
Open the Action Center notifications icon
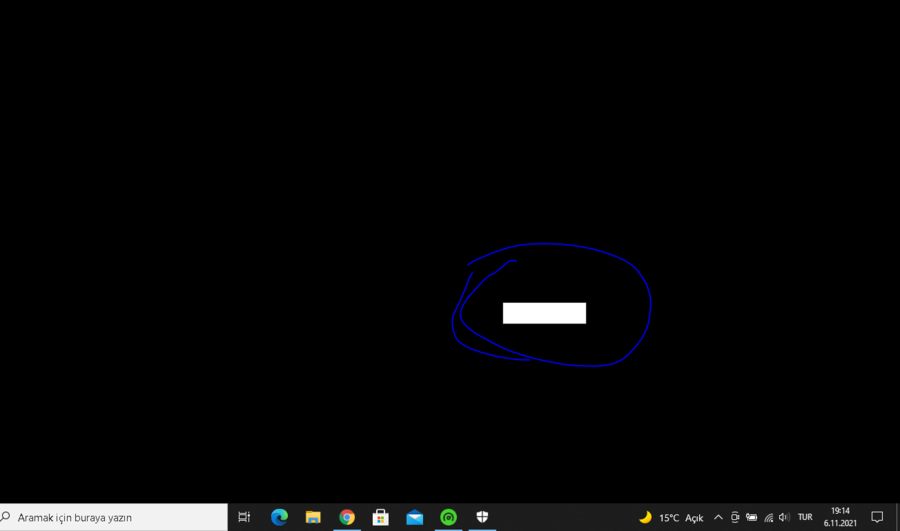[x=877, y=517]
